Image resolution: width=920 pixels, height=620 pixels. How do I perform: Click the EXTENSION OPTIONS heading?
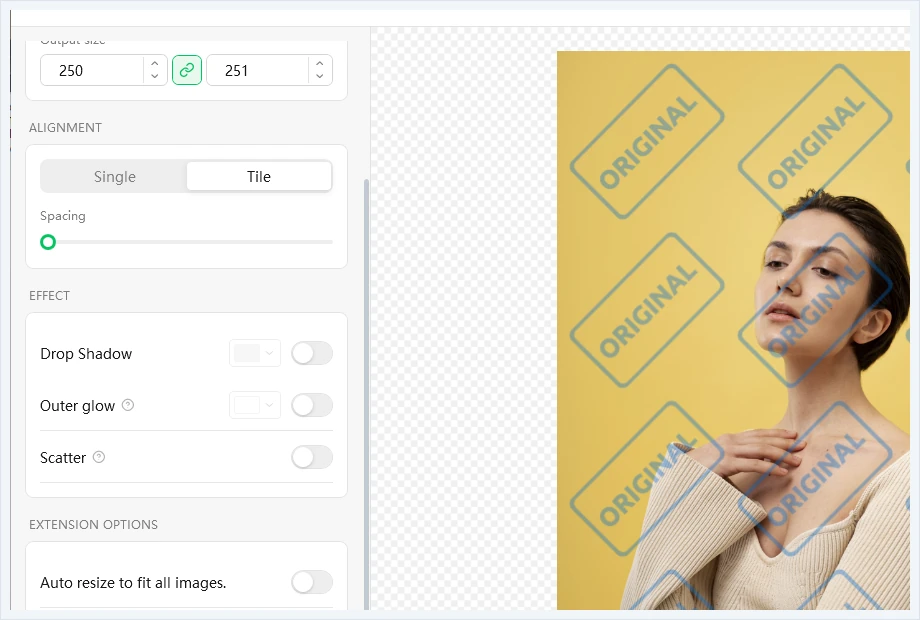(93, 524)
